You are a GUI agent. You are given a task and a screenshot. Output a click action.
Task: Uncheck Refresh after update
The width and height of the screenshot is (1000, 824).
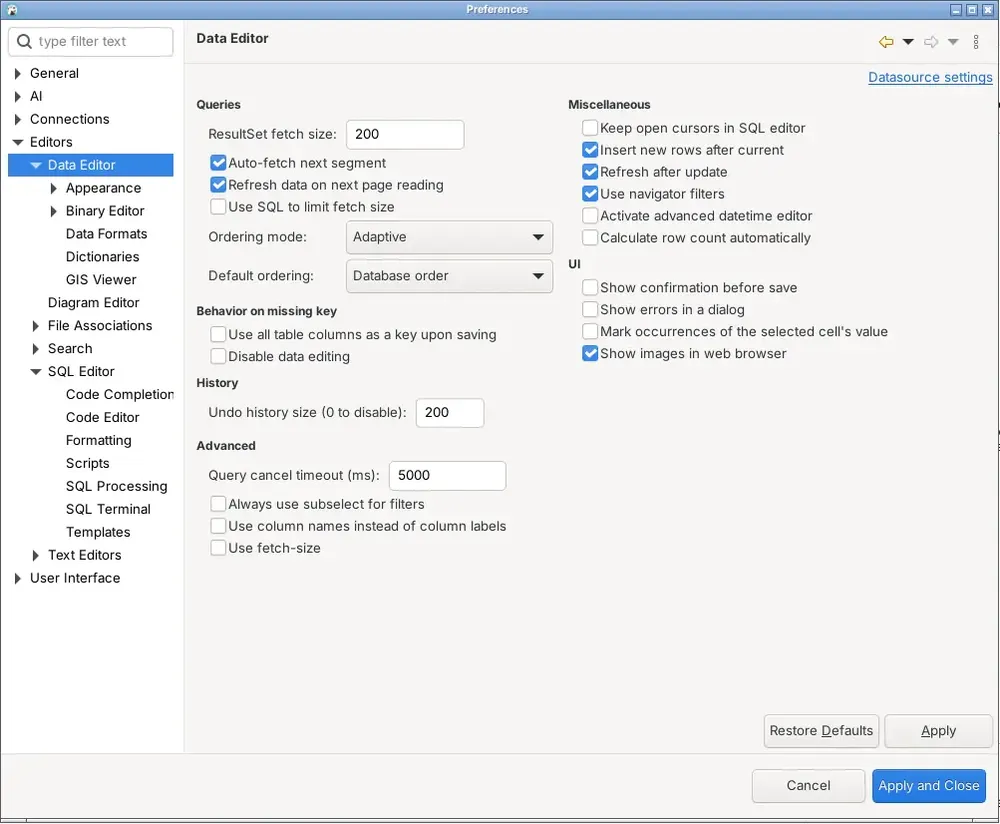click(590, 172)
